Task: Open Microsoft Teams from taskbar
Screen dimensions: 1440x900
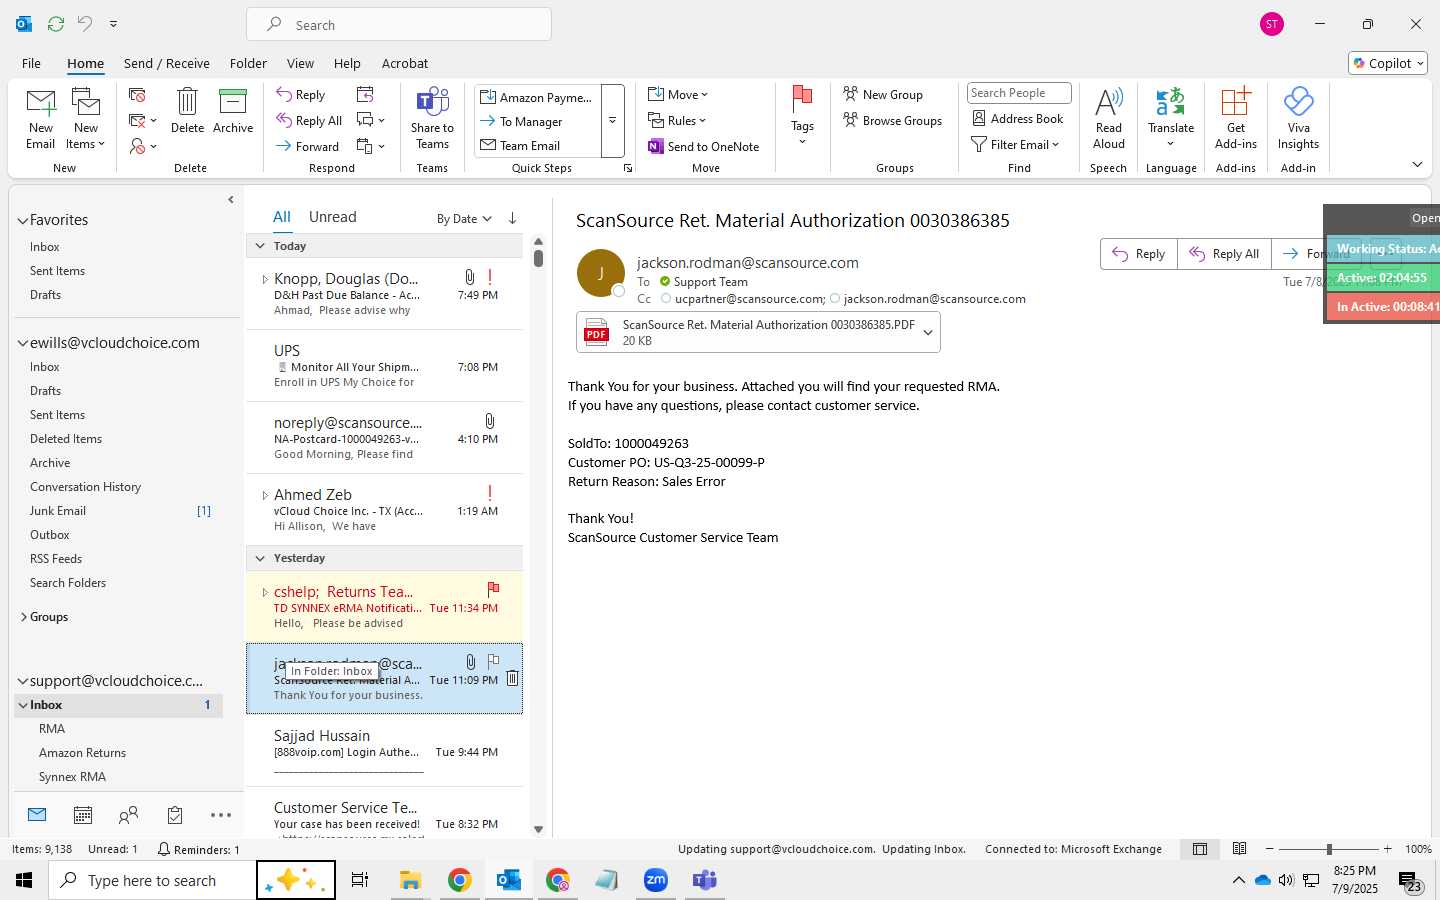Action: (x=705, y=880)
